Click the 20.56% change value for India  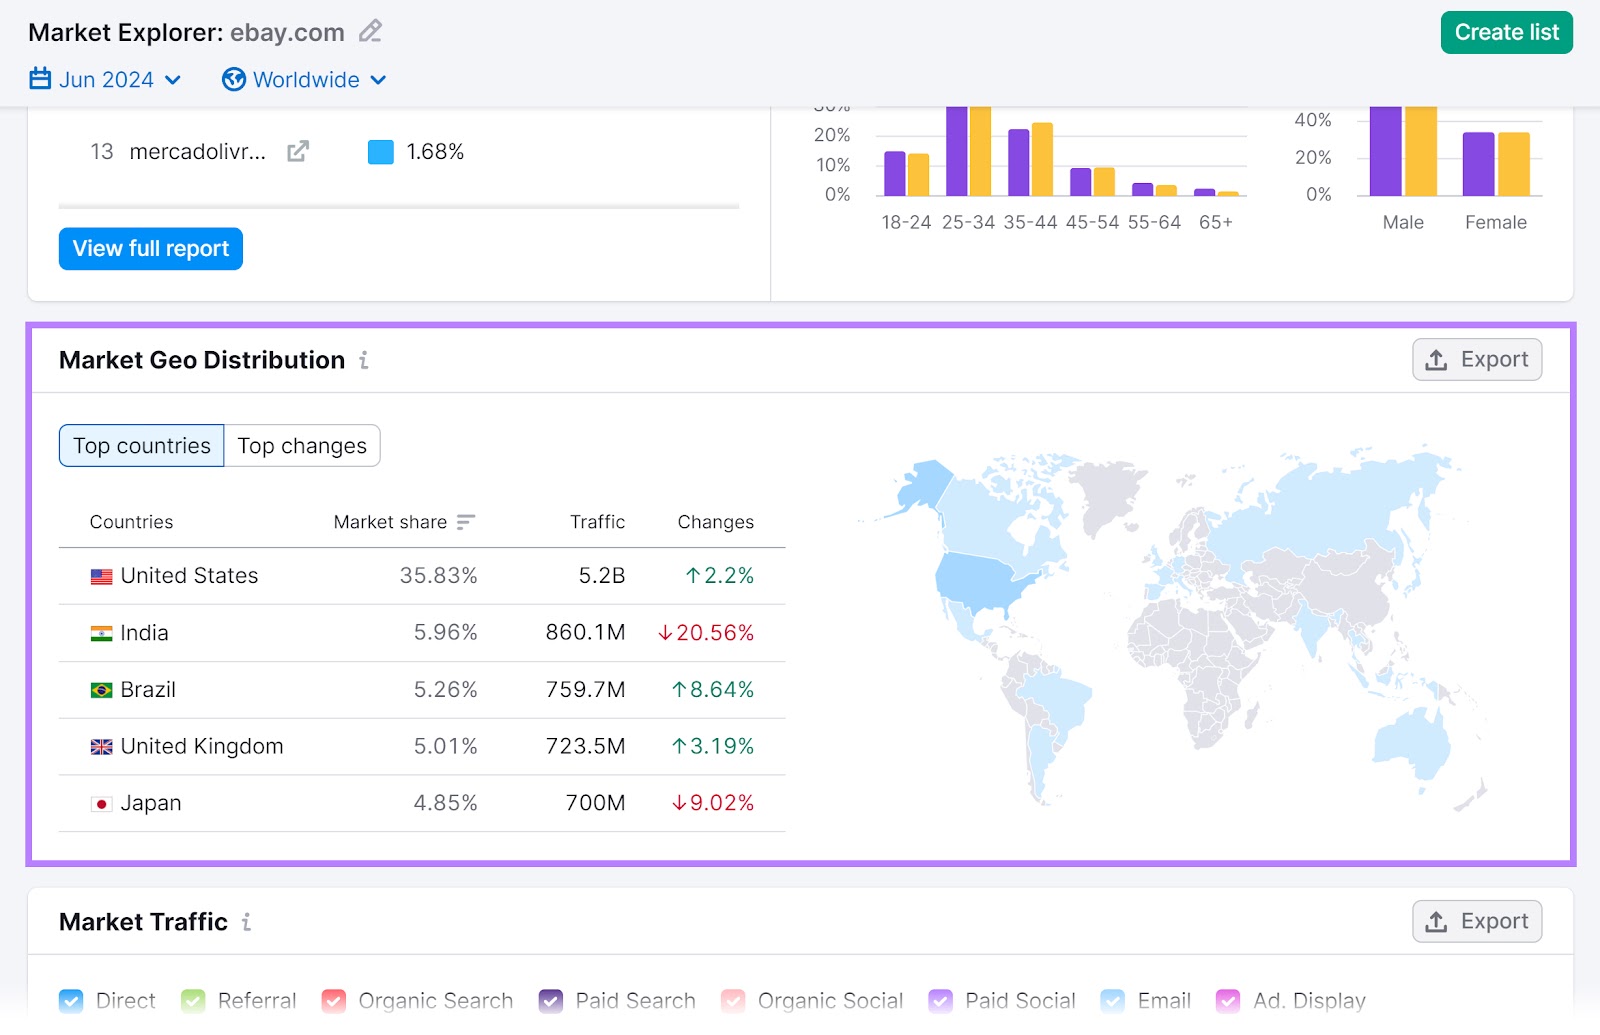(706, 633)
